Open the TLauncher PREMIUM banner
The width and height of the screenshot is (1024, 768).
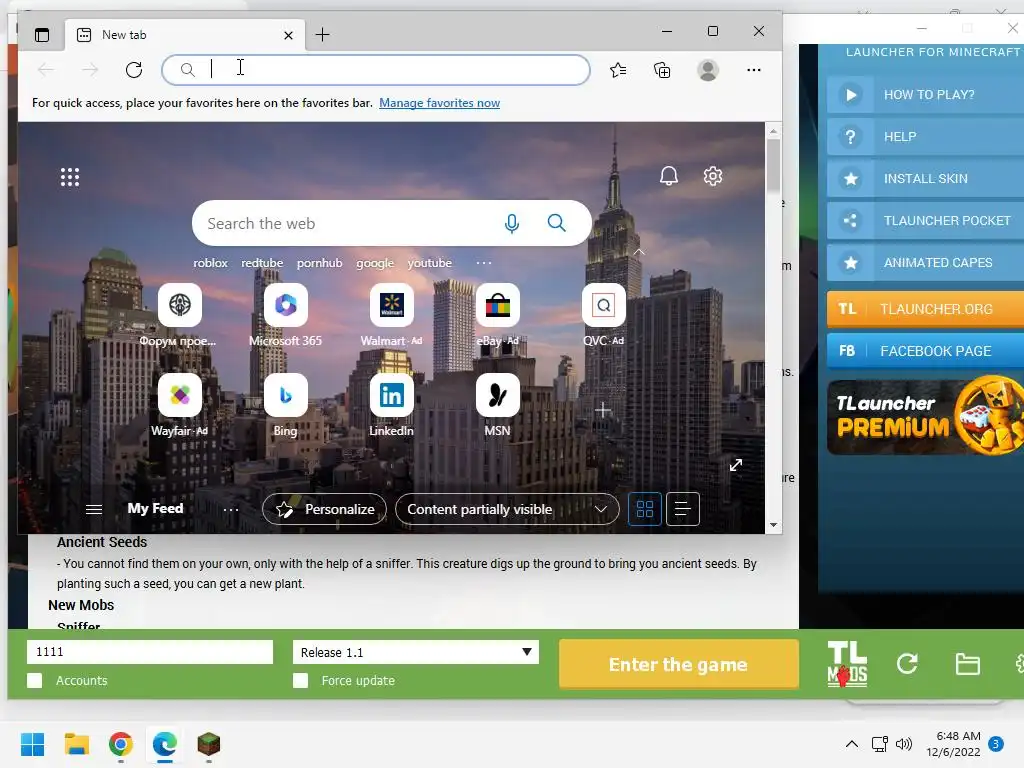925,417
